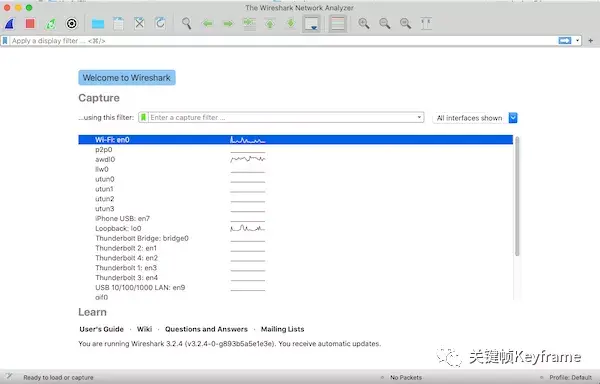Open Questions and Answers link
The image size is (600, 384).
tap(206, 329)
